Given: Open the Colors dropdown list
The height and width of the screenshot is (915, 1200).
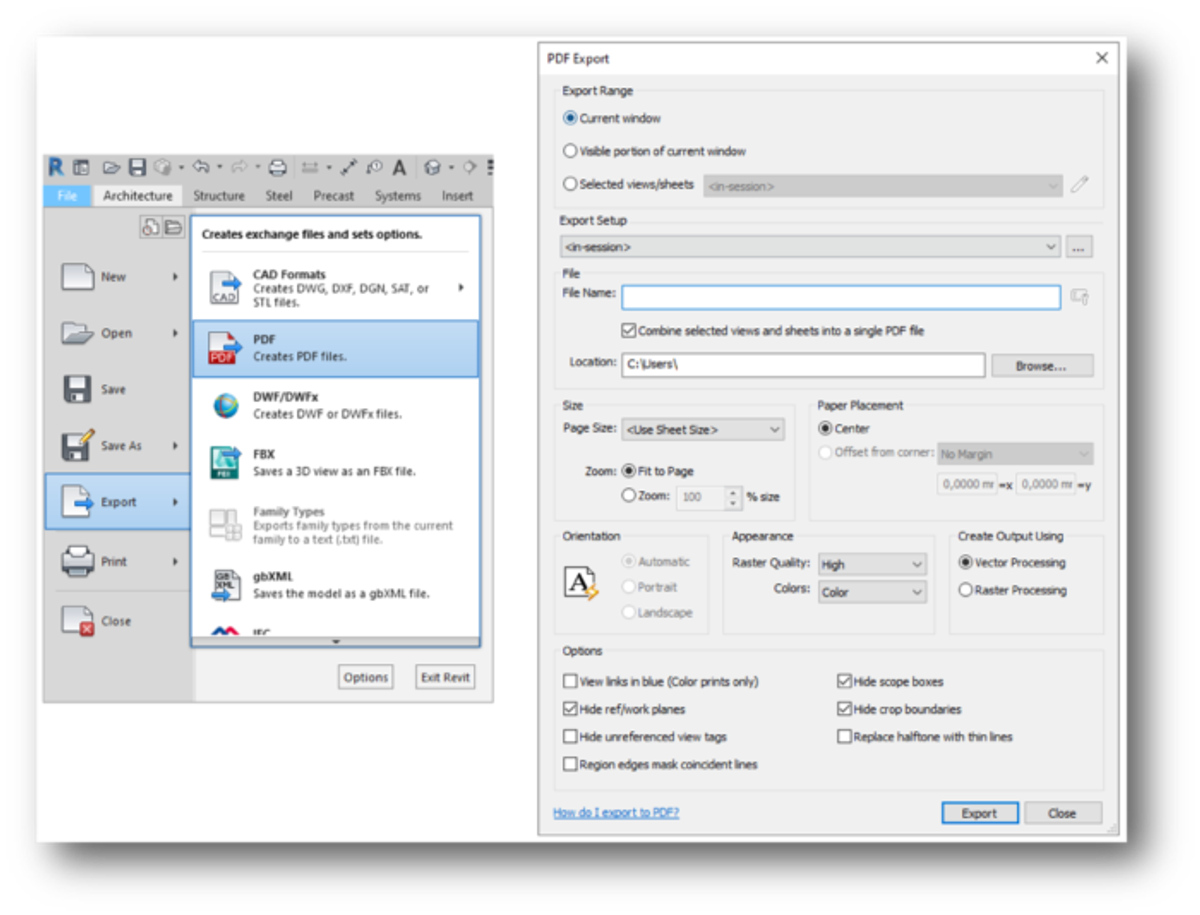Looking at the screenshot, I should (871, 593).
